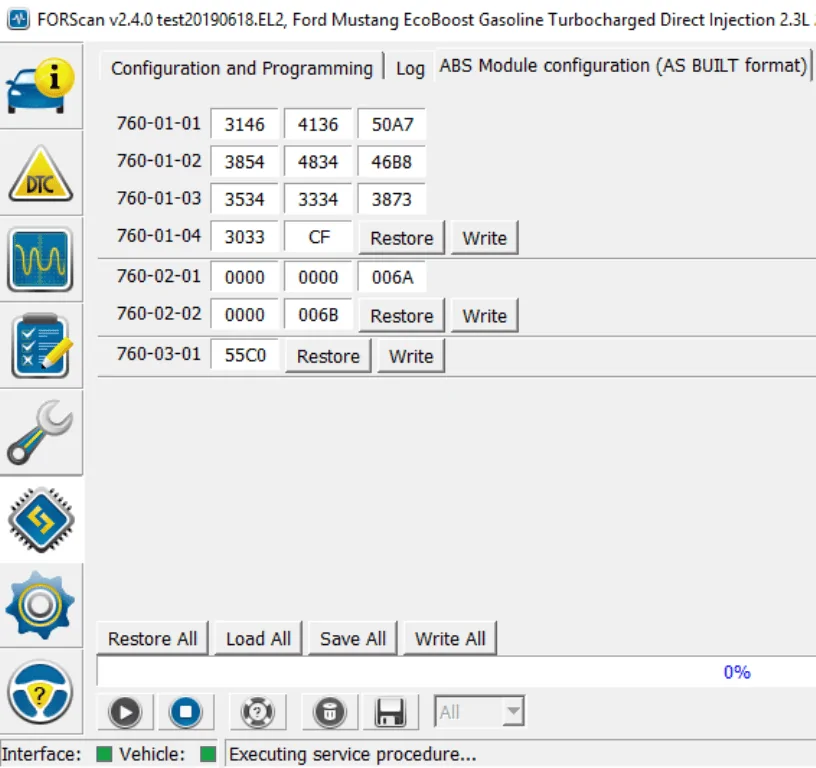Screen dimensions: 816x768
Task: Click Write in the 760-02-02 row
Action: pyautogui.click(x=484, y=315)
